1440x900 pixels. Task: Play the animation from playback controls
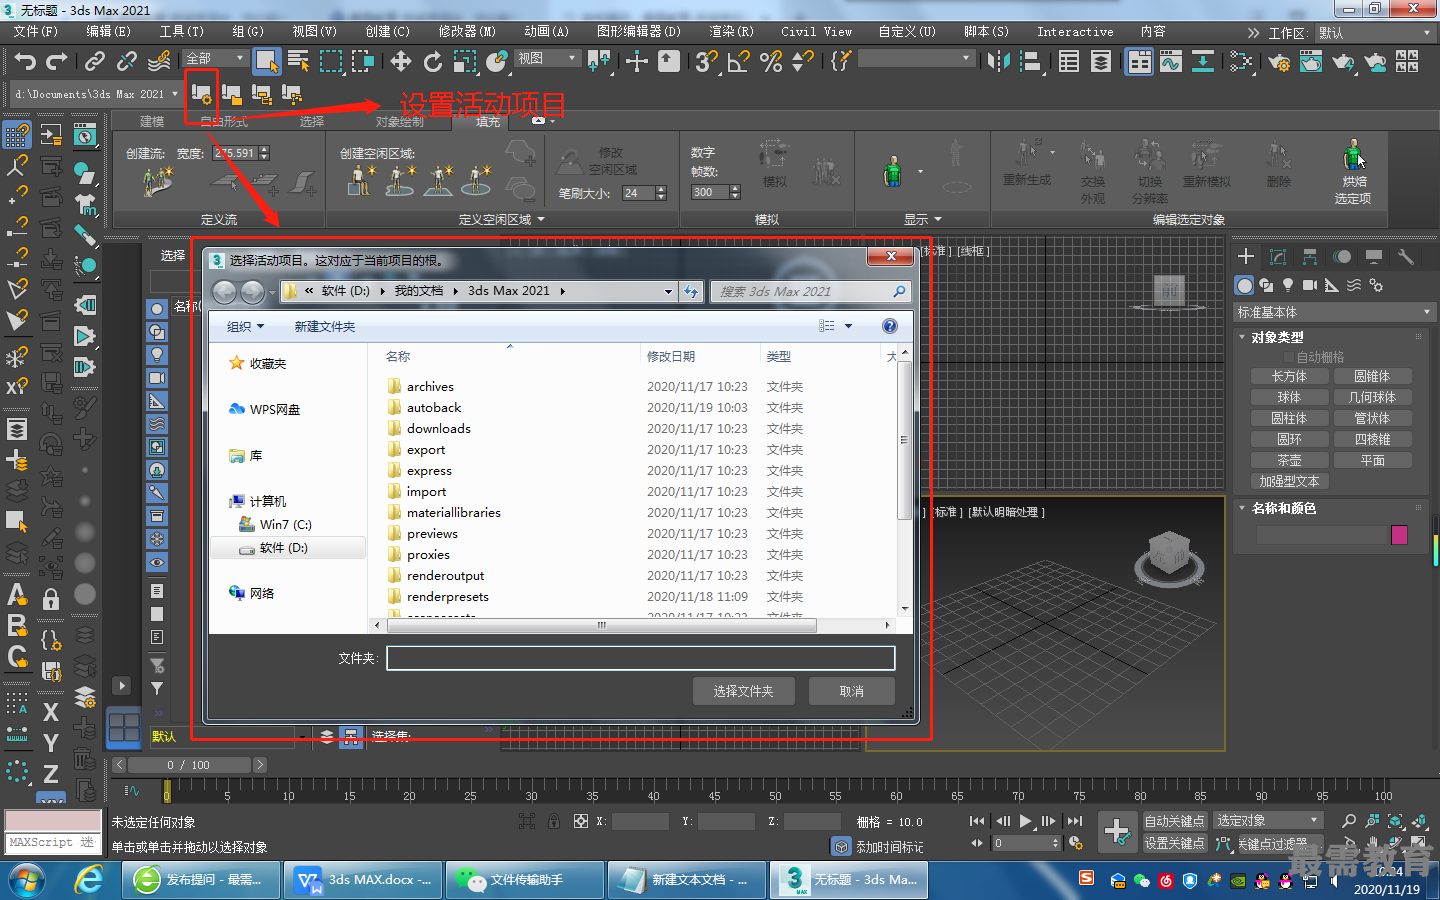click(1025, 821)
